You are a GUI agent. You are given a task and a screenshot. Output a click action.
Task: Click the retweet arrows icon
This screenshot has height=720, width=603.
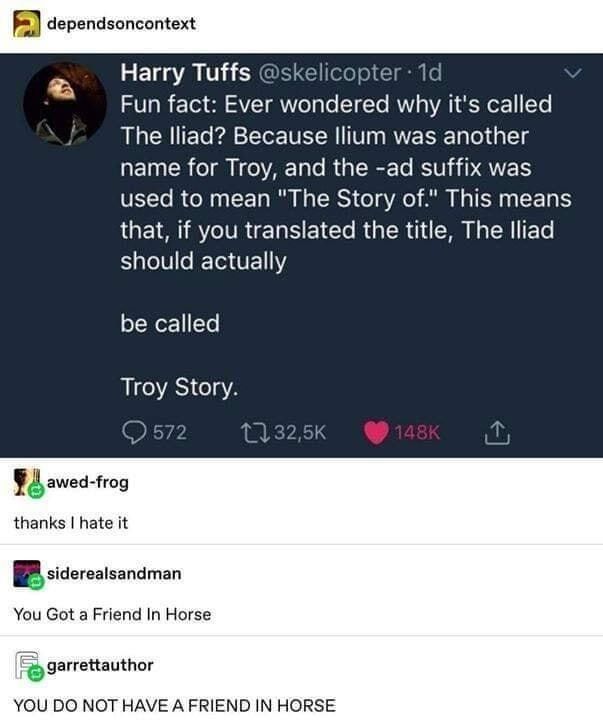point(254,431)
